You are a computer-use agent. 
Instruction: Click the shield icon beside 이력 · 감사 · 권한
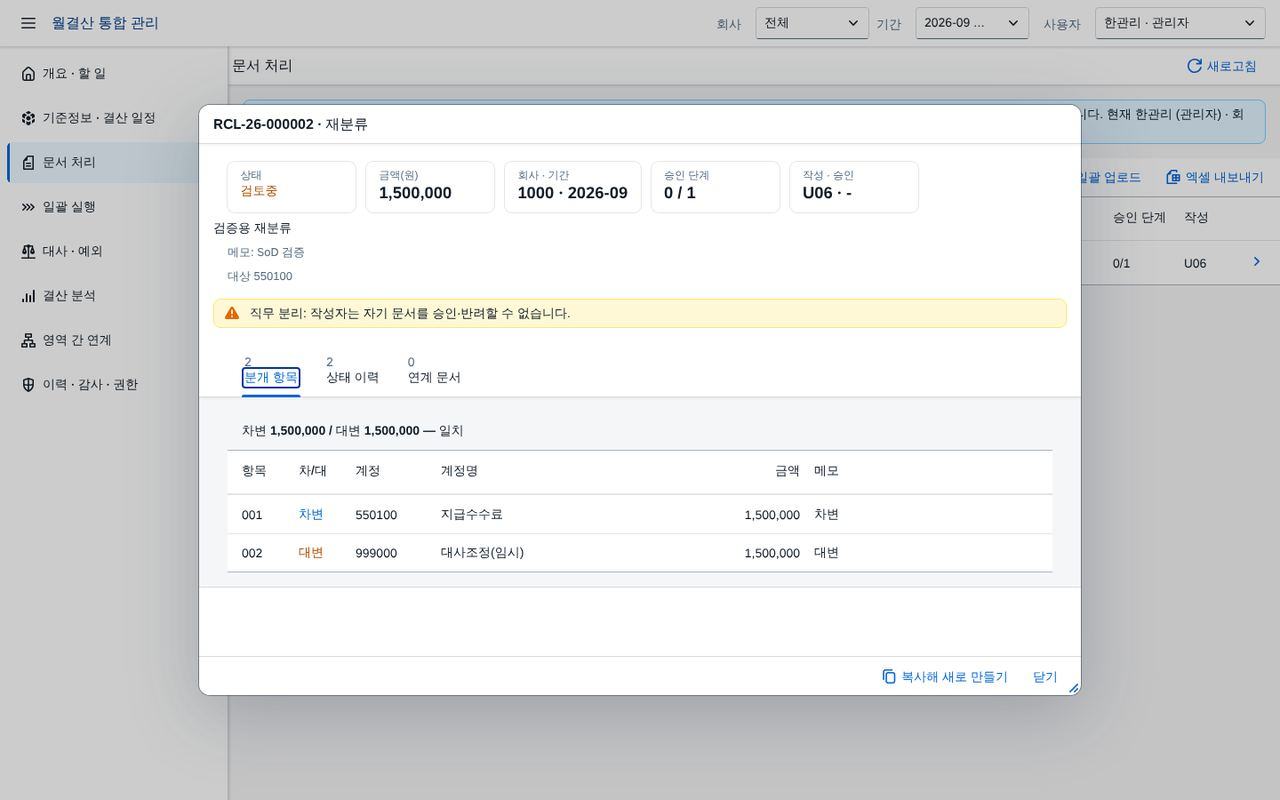click(x=28, y=385)
